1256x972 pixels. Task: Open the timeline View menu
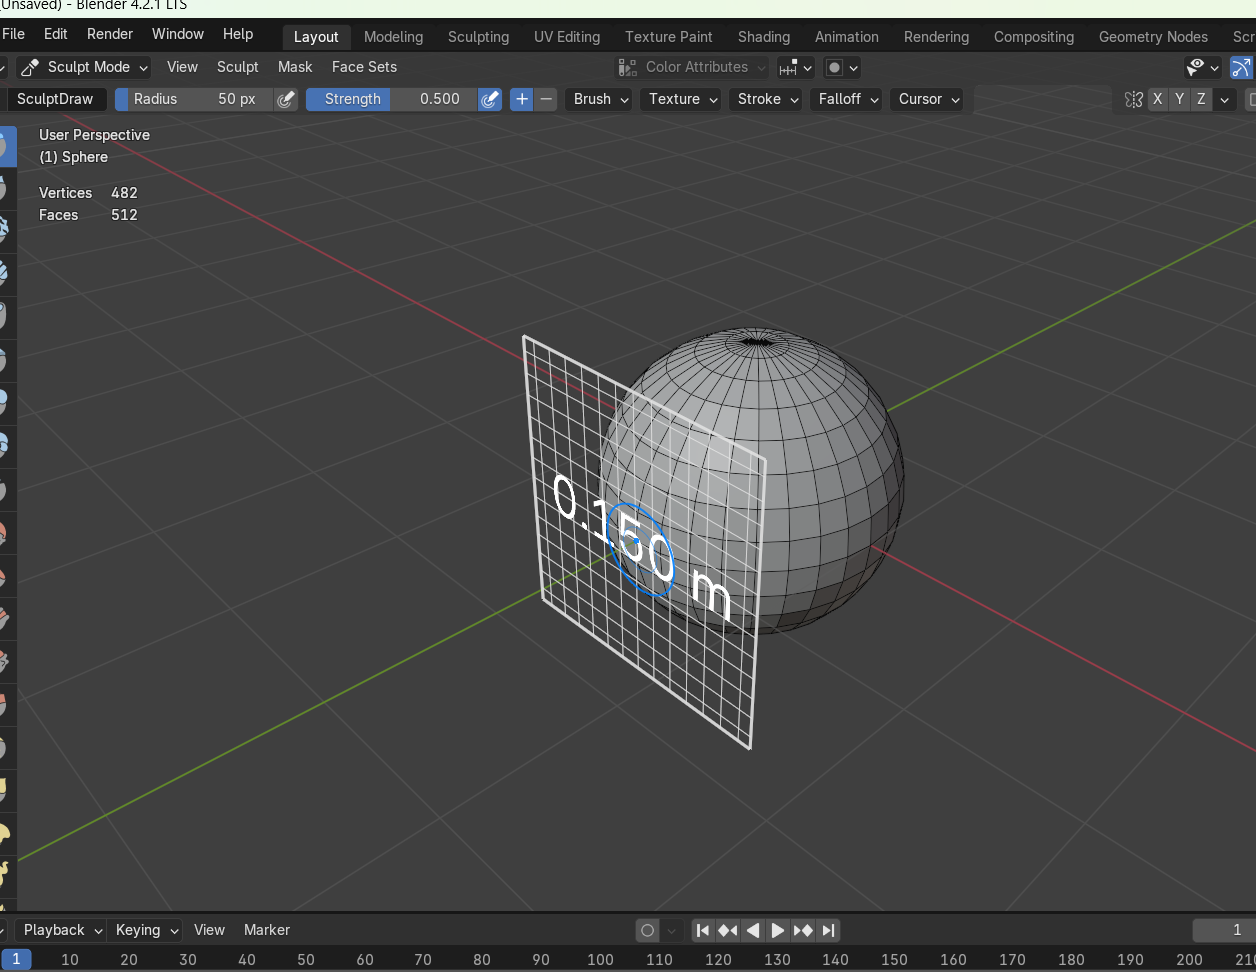[209, 930]
